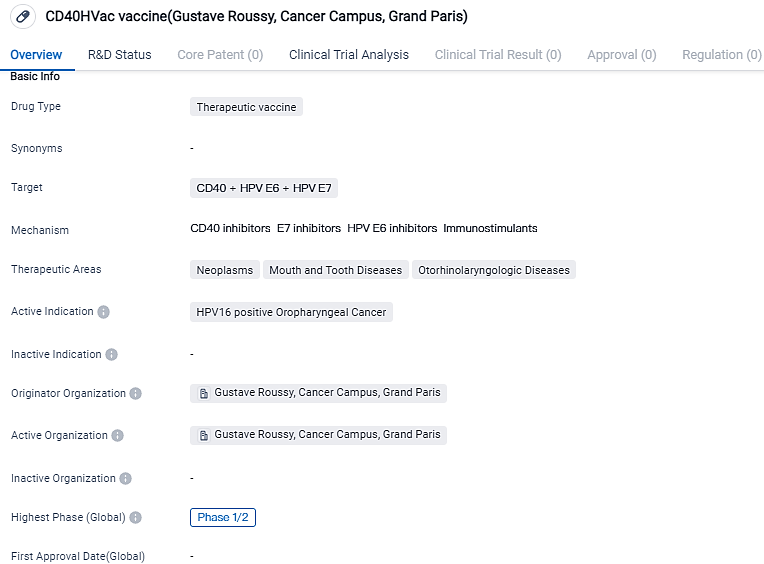Click document icon in Originator Organization tag

tap(204, 394)
